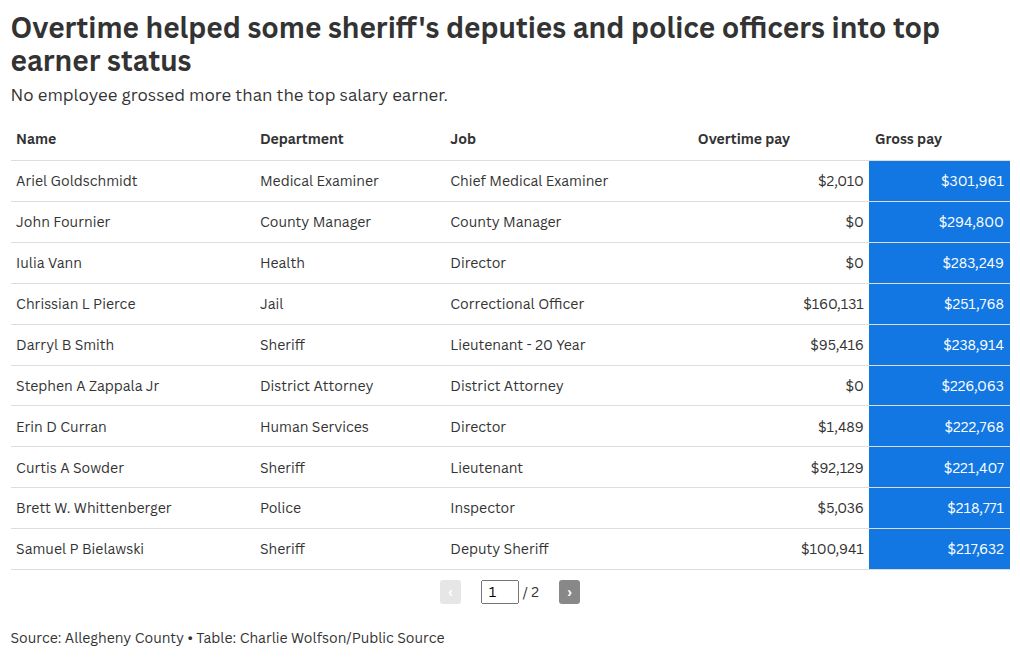The image size is (1020, 657).
Task: Select the Human Services department cell
Action: pyautogui.click(x=314, y=427)
